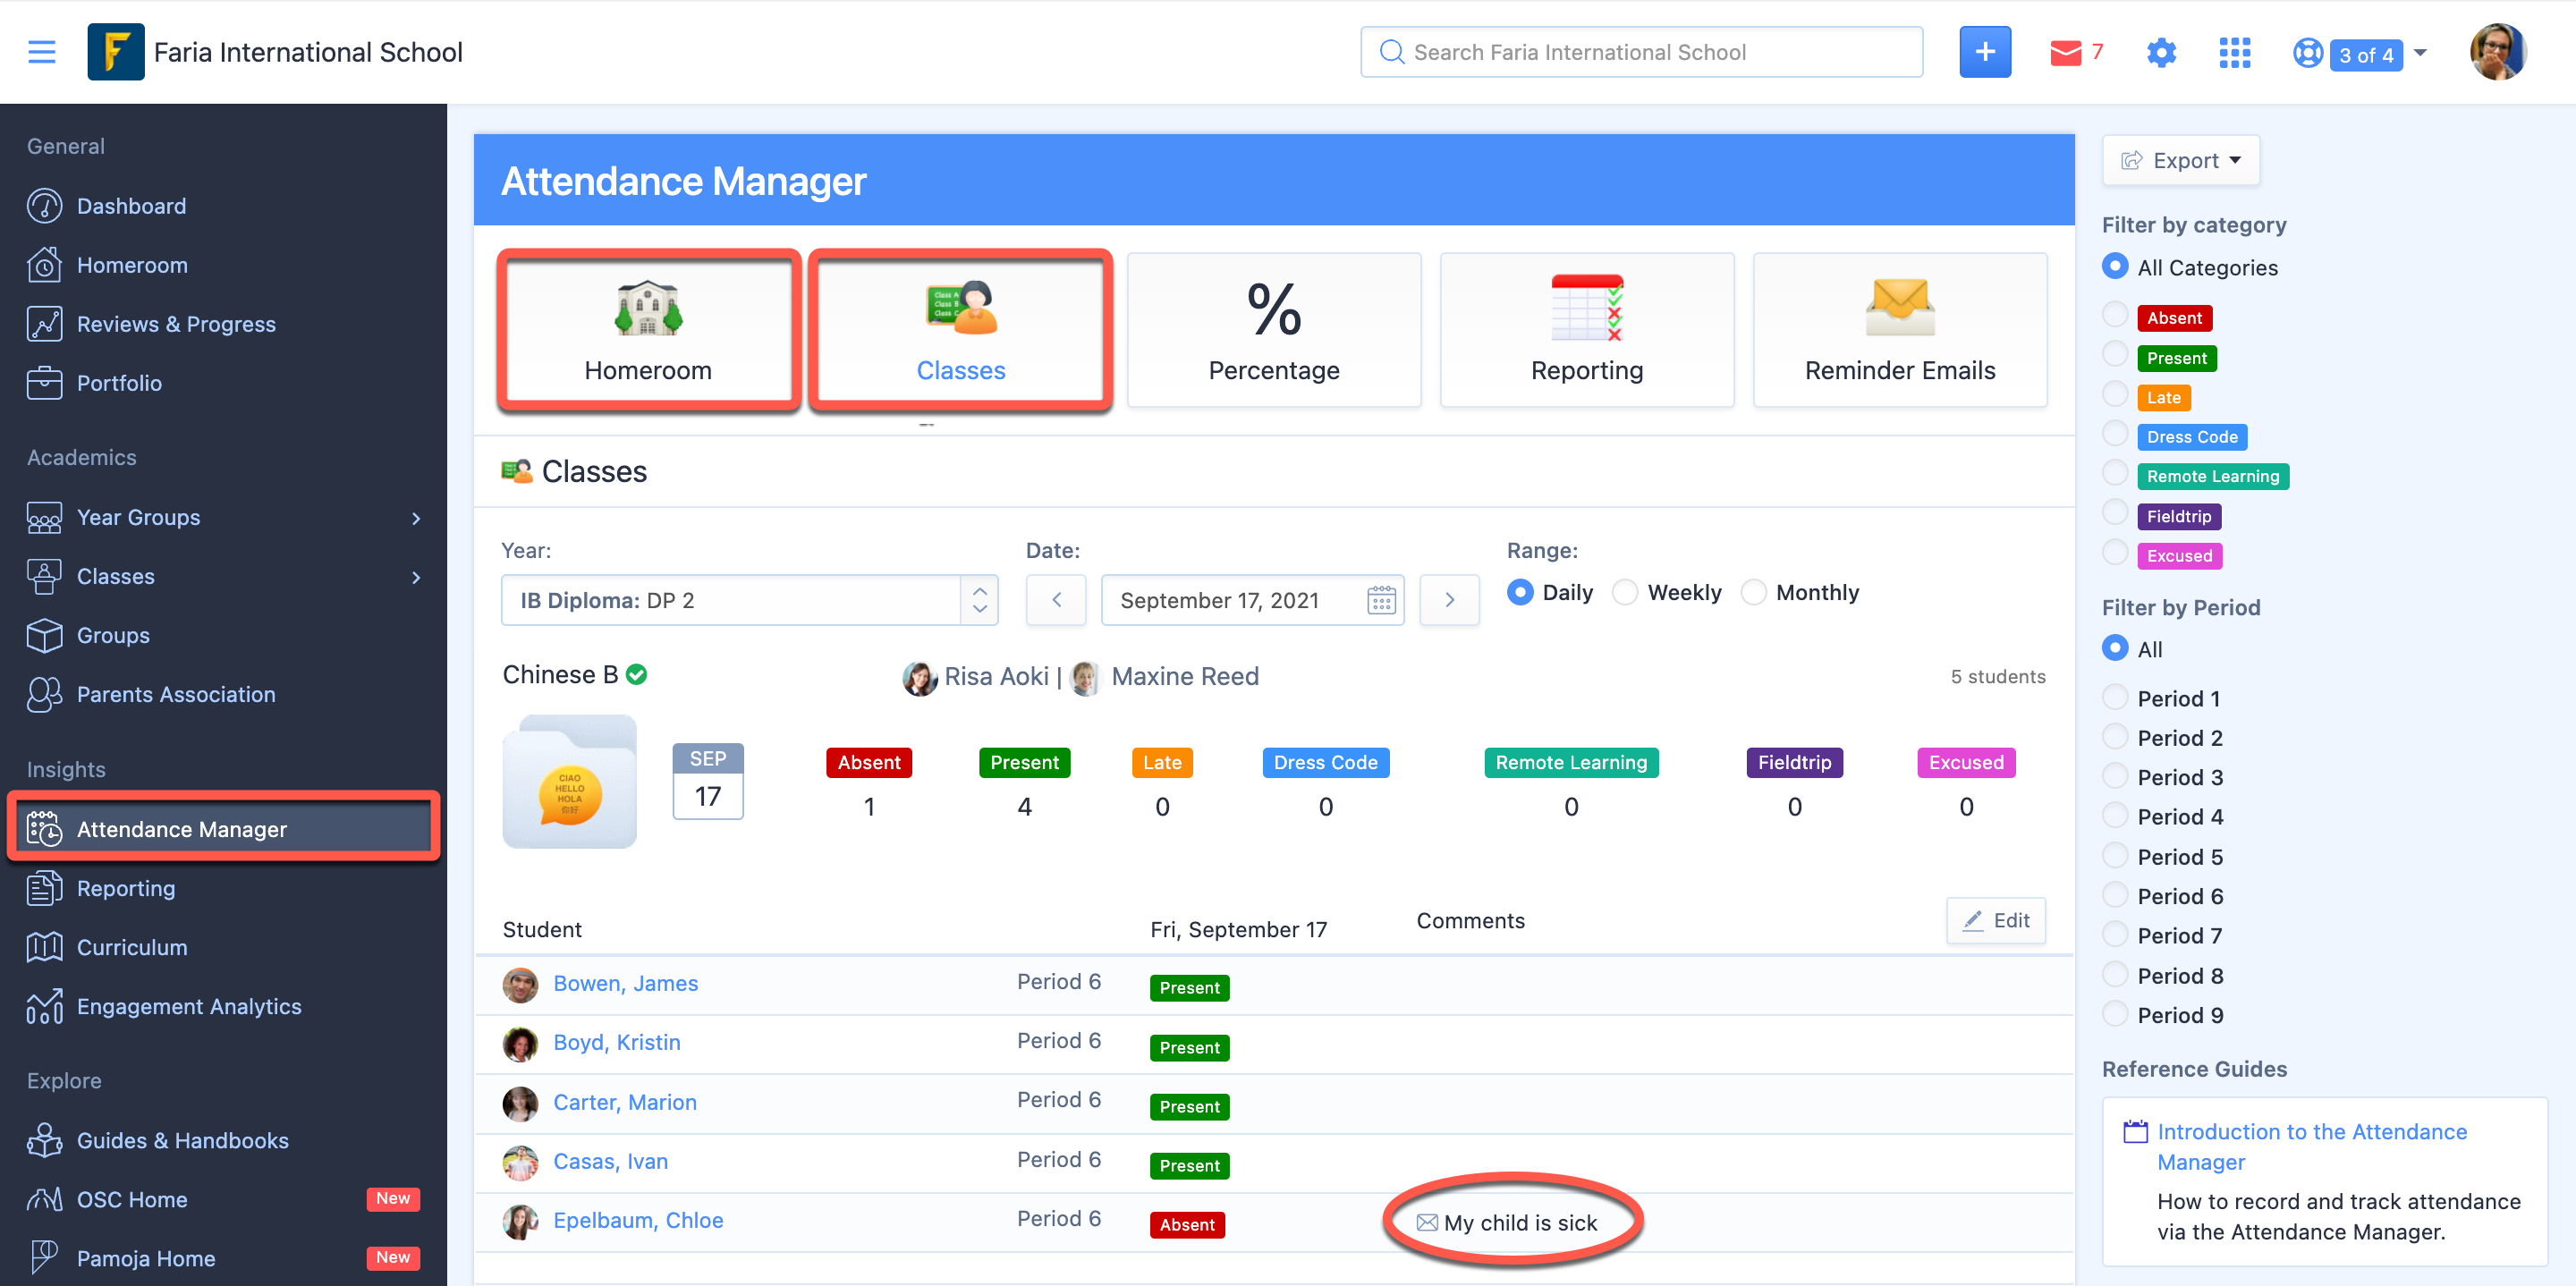
Task: Open student link Epelbaum, Chloe
Action: (638, 1220)
